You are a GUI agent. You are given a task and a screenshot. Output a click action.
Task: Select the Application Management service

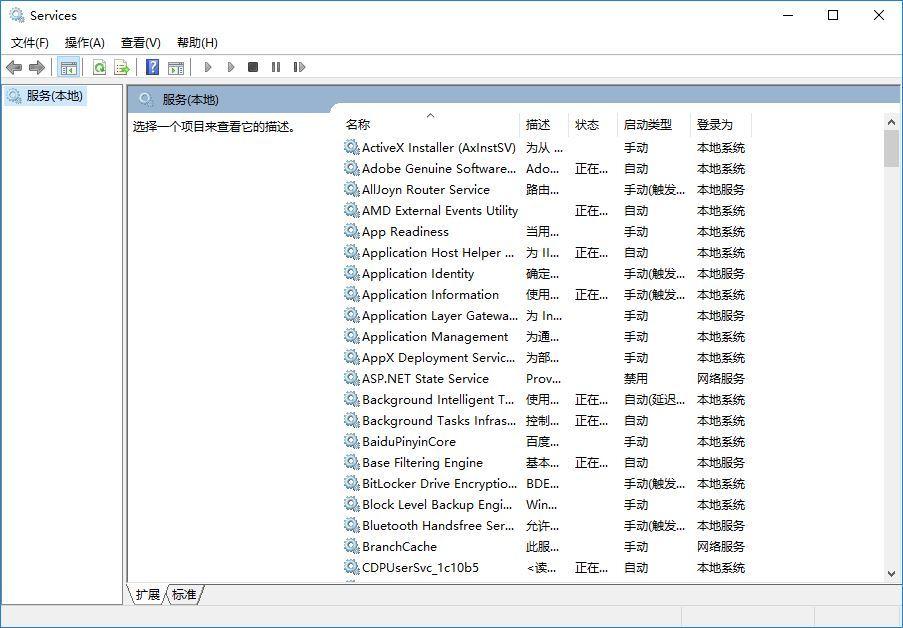pyautogui.click(x=547, y=336)
